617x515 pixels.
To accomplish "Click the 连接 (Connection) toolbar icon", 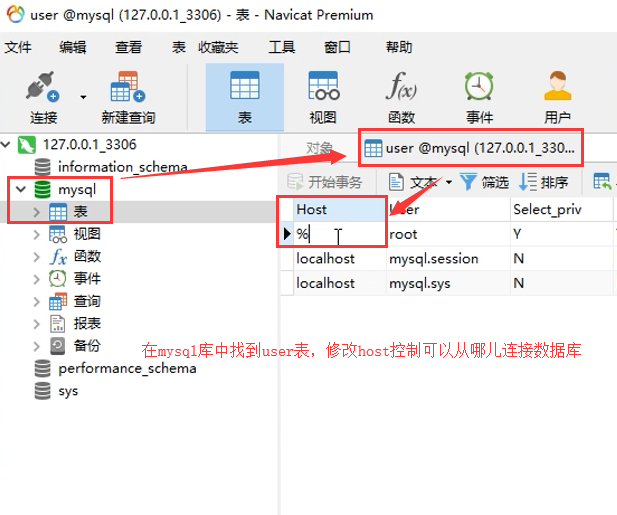I will pyautogui.click(x=42, y=96).
